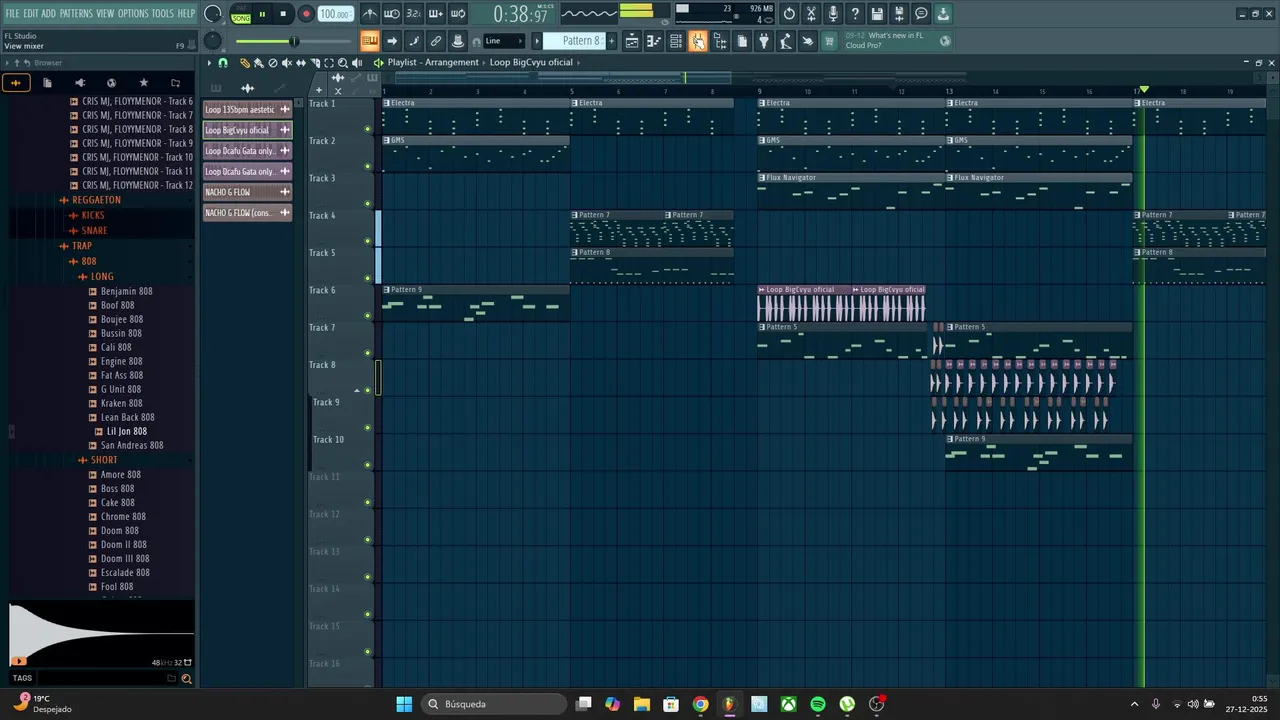Open the channel rack view icon
Screen dimensions: 1280x720
point(675,41)
